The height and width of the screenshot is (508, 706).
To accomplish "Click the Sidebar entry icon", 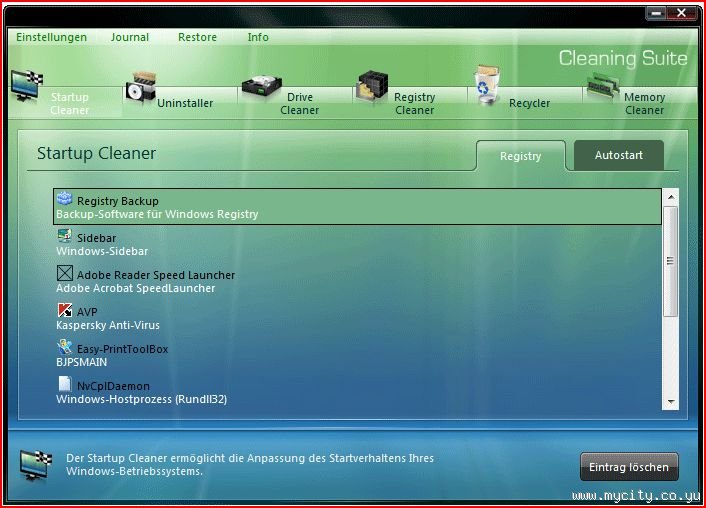I will (x=64, y=236).
